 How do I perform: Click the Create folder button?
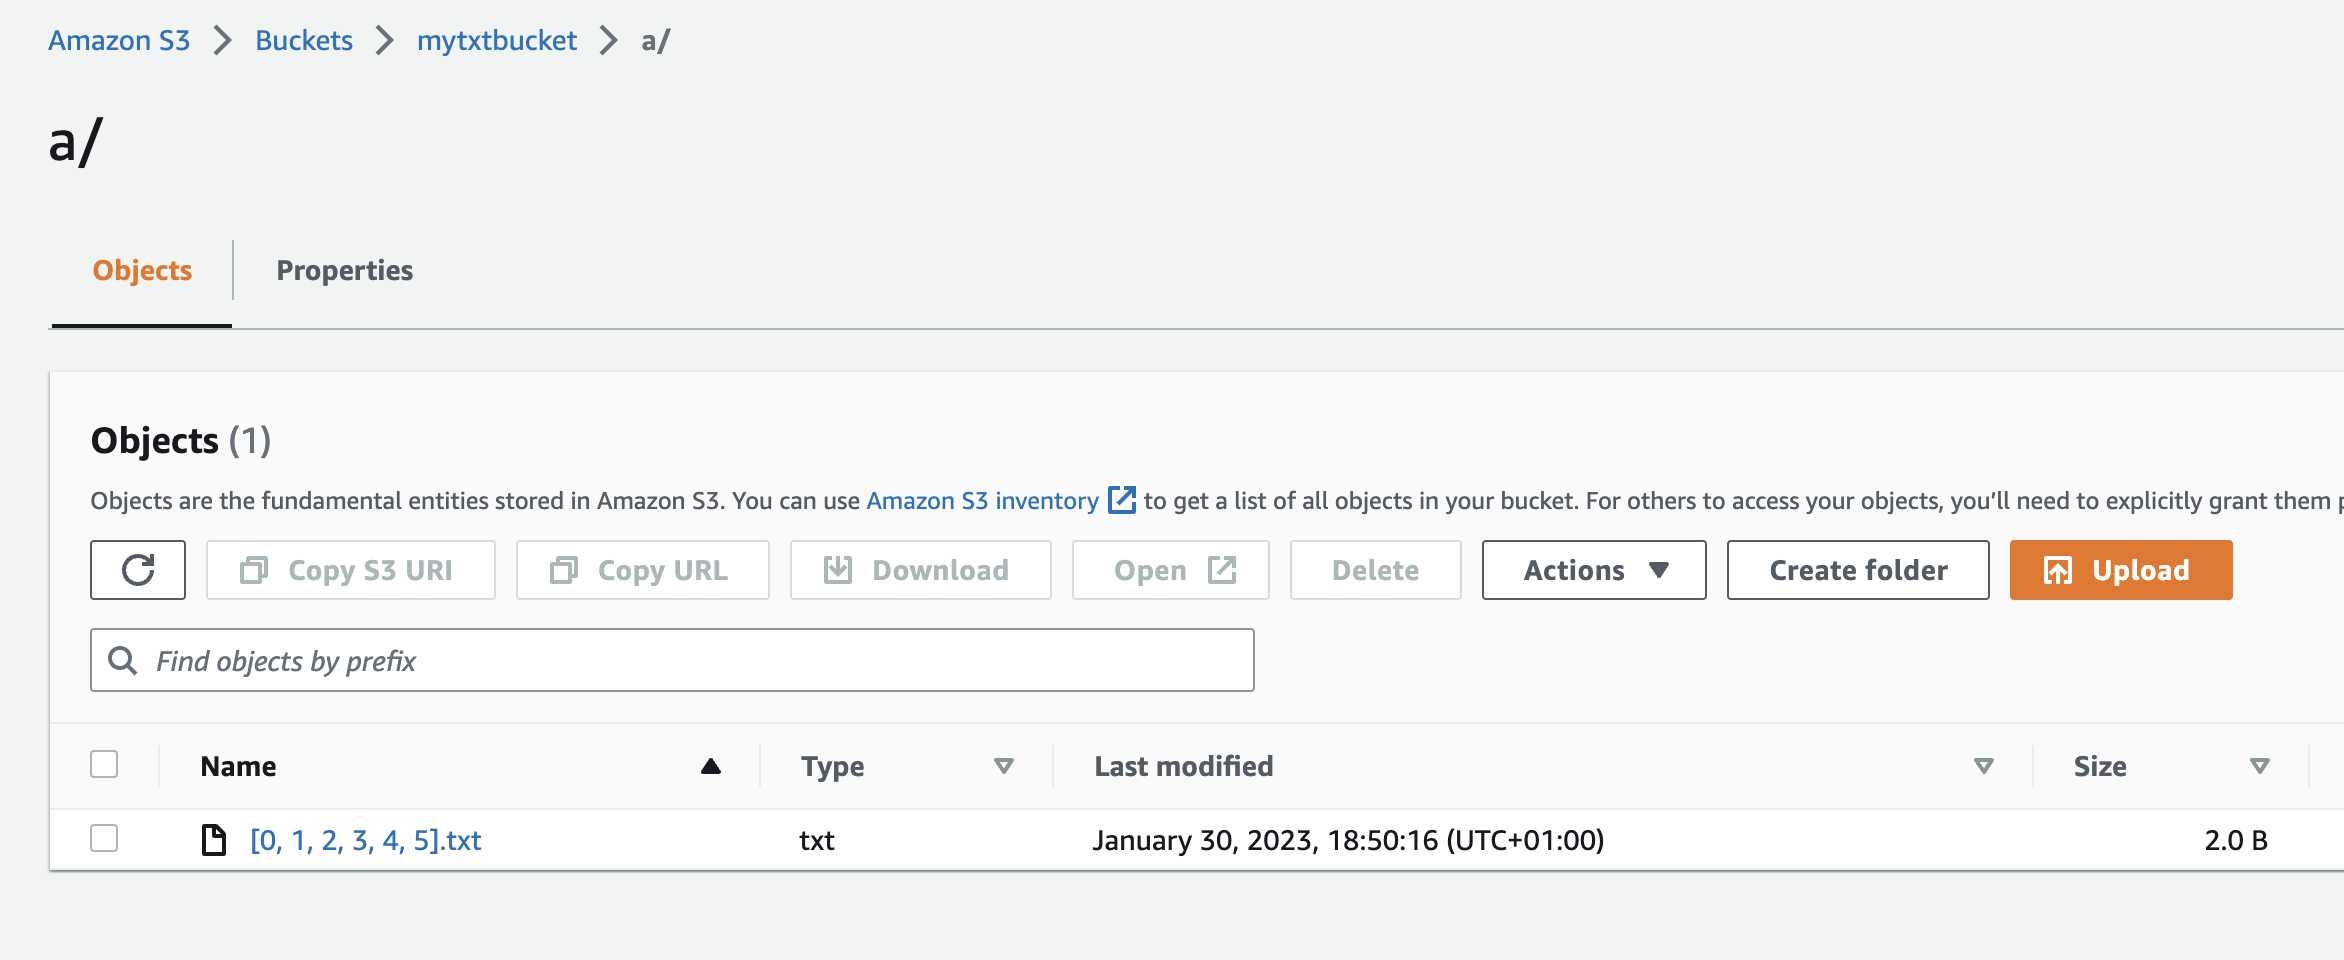coord(1858,570)
